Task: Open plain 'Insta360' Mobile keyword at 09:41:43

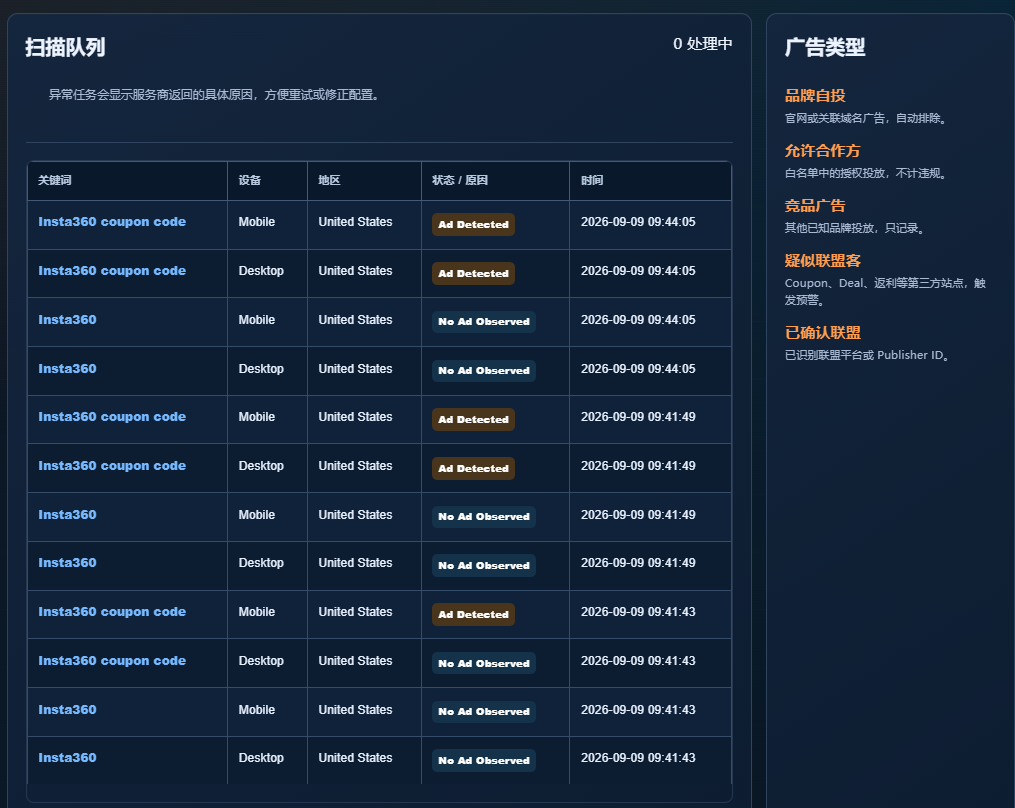Action: (67, 710)
